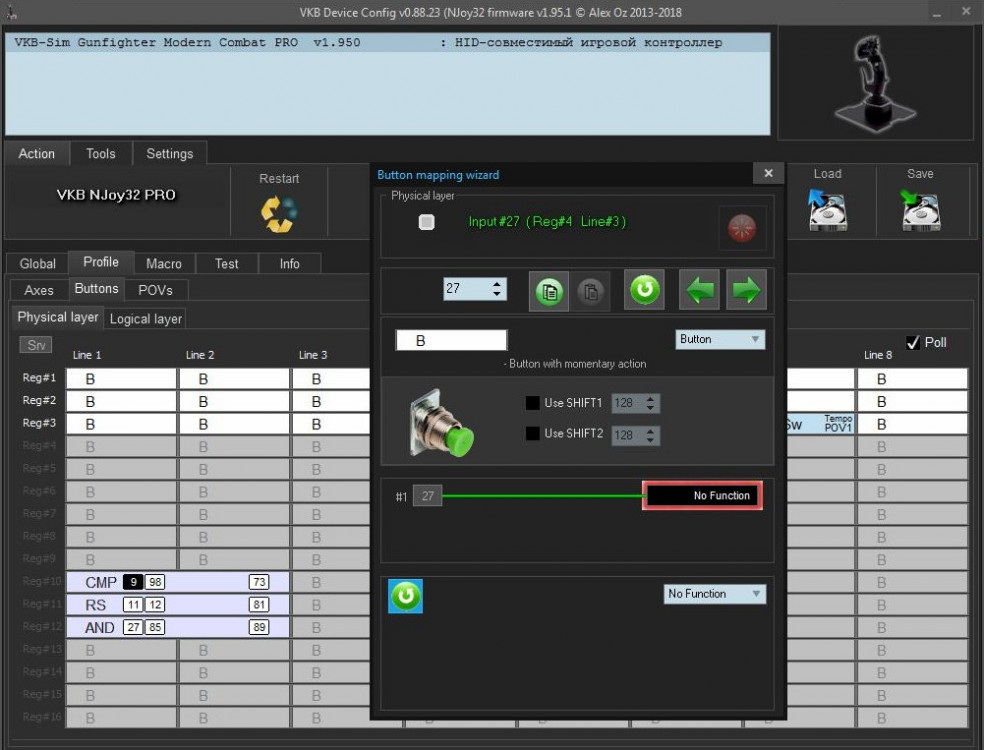The width and height of the screenshot is (984, 750).
Task: Click the red physical layer indicator
Action: pos(742,228)
